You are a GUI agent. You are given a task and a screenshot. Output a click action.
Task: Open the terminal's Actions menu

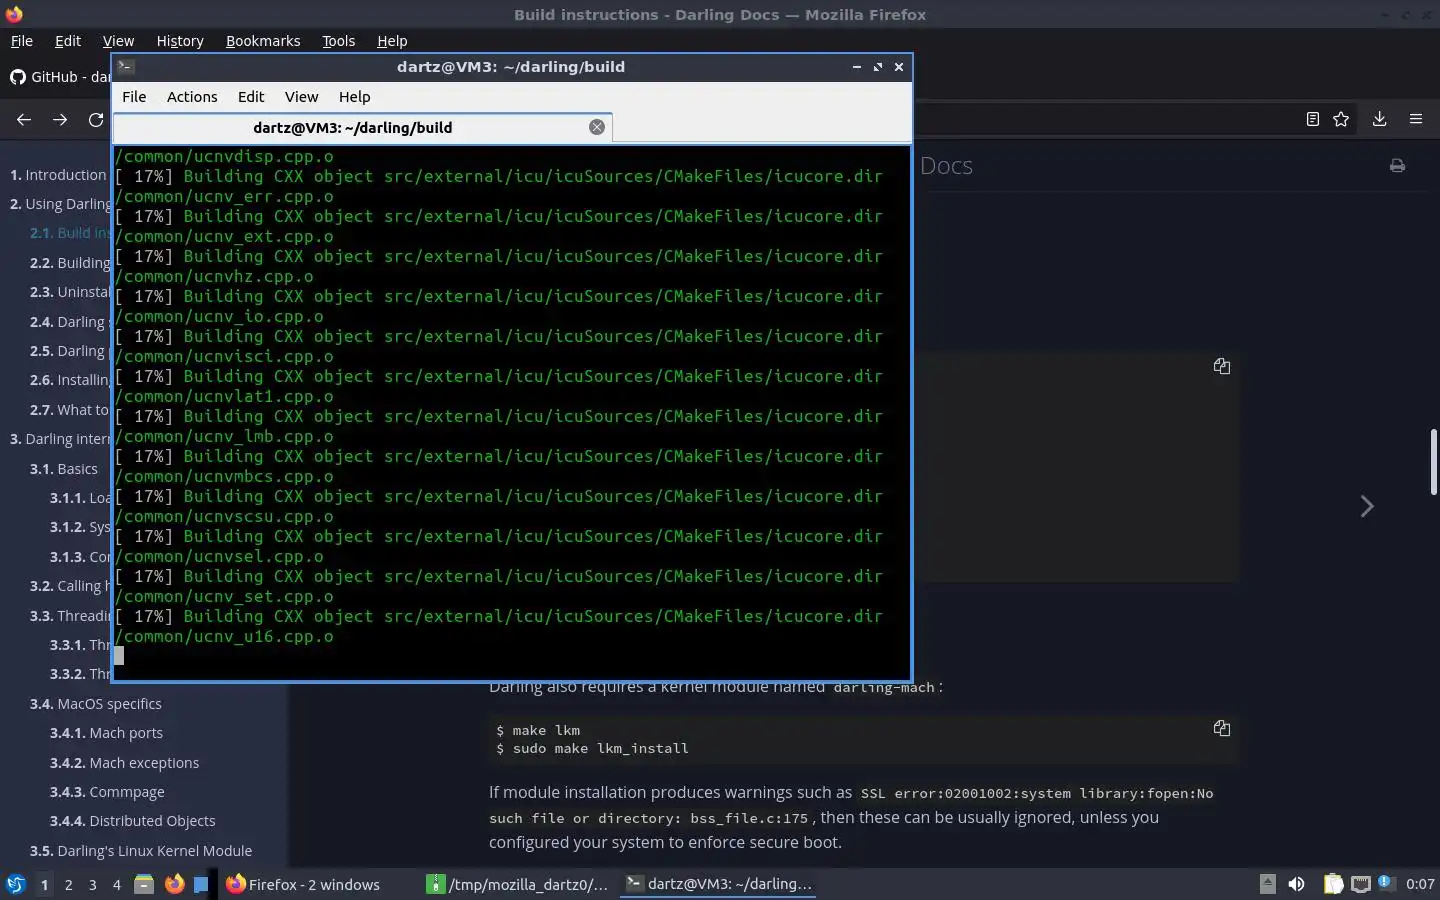click(192, 97)
